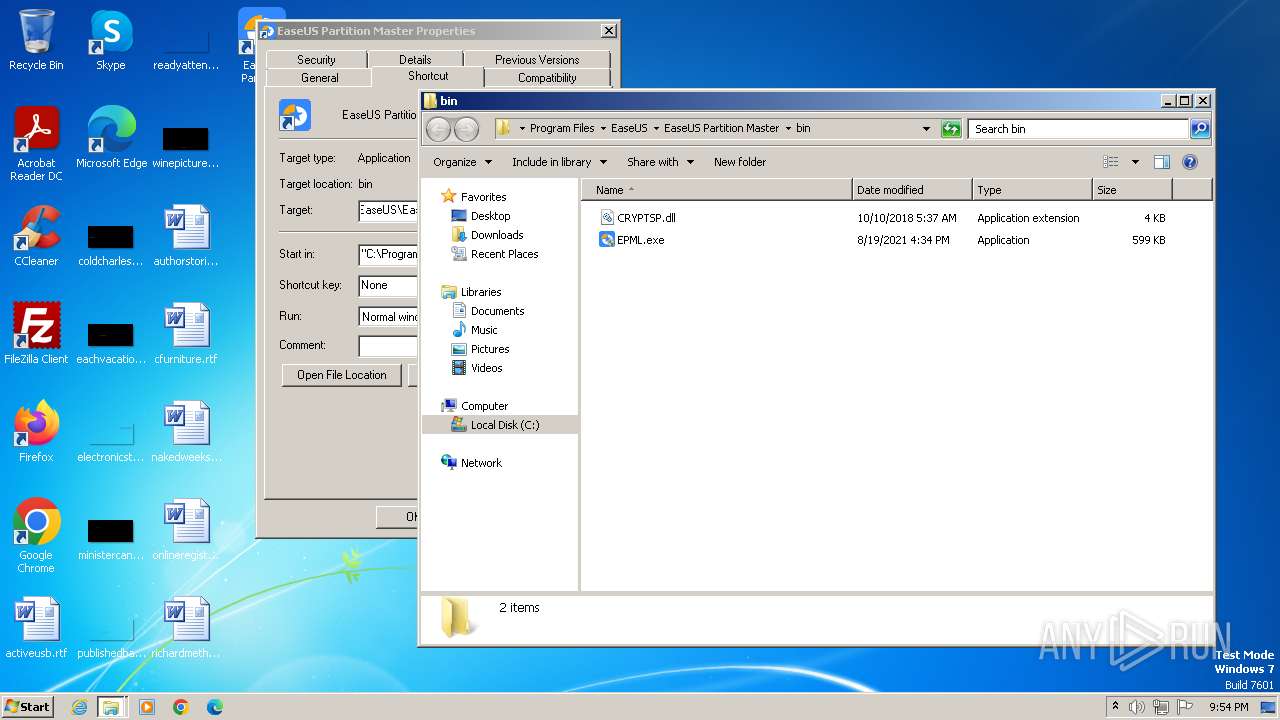The image size is (1280, 720).
Task: Open Chrome from the taskbar
Action: pyautogui.click(x=181, y=707)
